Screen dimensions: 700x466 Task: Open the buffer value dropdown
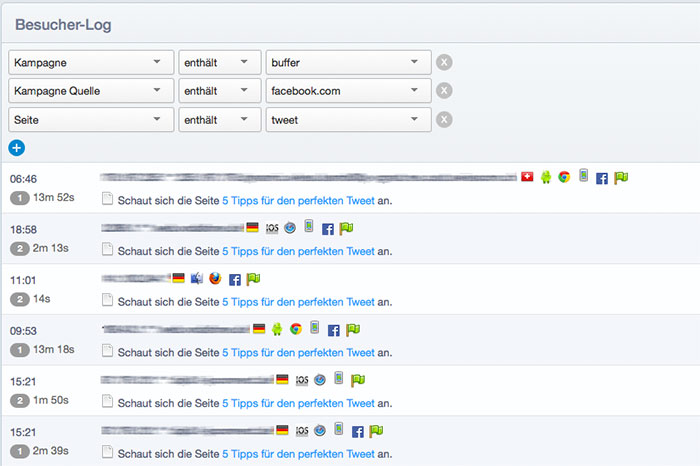[349, 62]
